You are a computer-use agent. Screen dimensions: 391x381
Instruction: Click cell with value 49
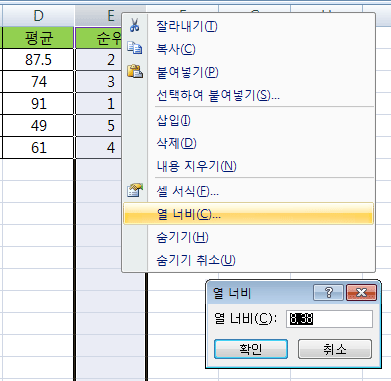pyautogui.click(x=38, y=126)
